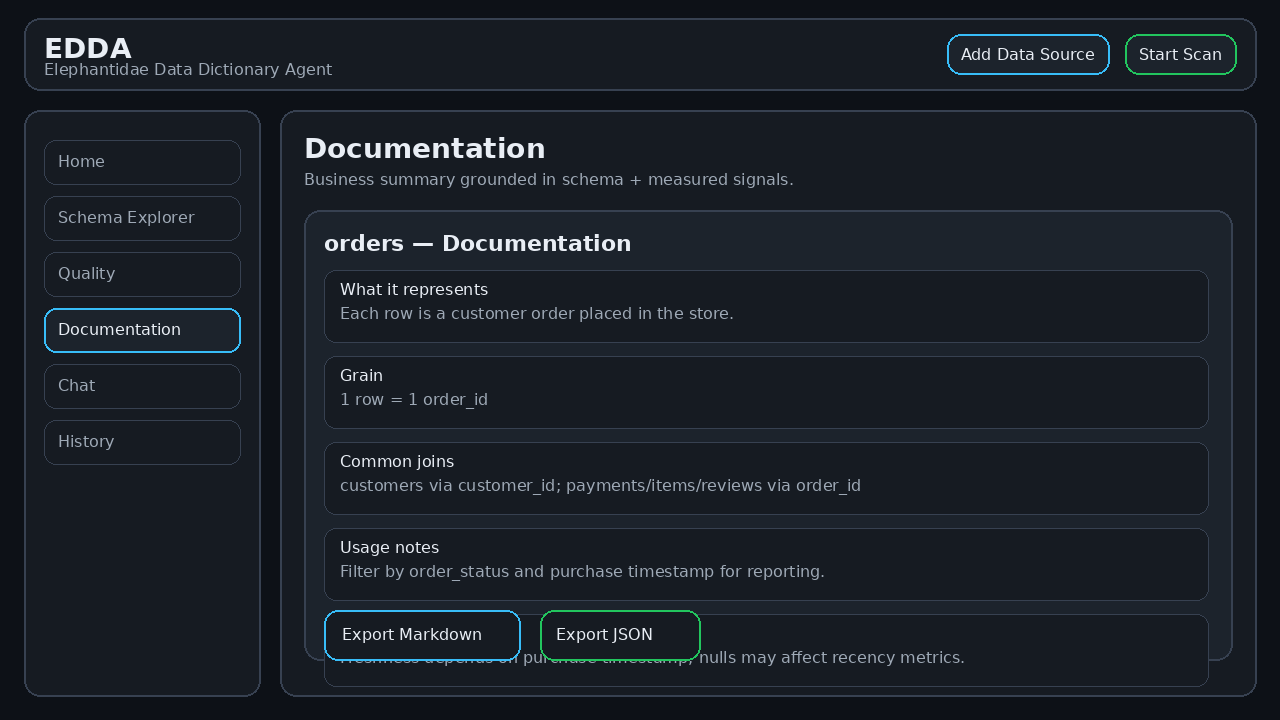View the History page
1280x720 pixels.
(x=142, y=442)
